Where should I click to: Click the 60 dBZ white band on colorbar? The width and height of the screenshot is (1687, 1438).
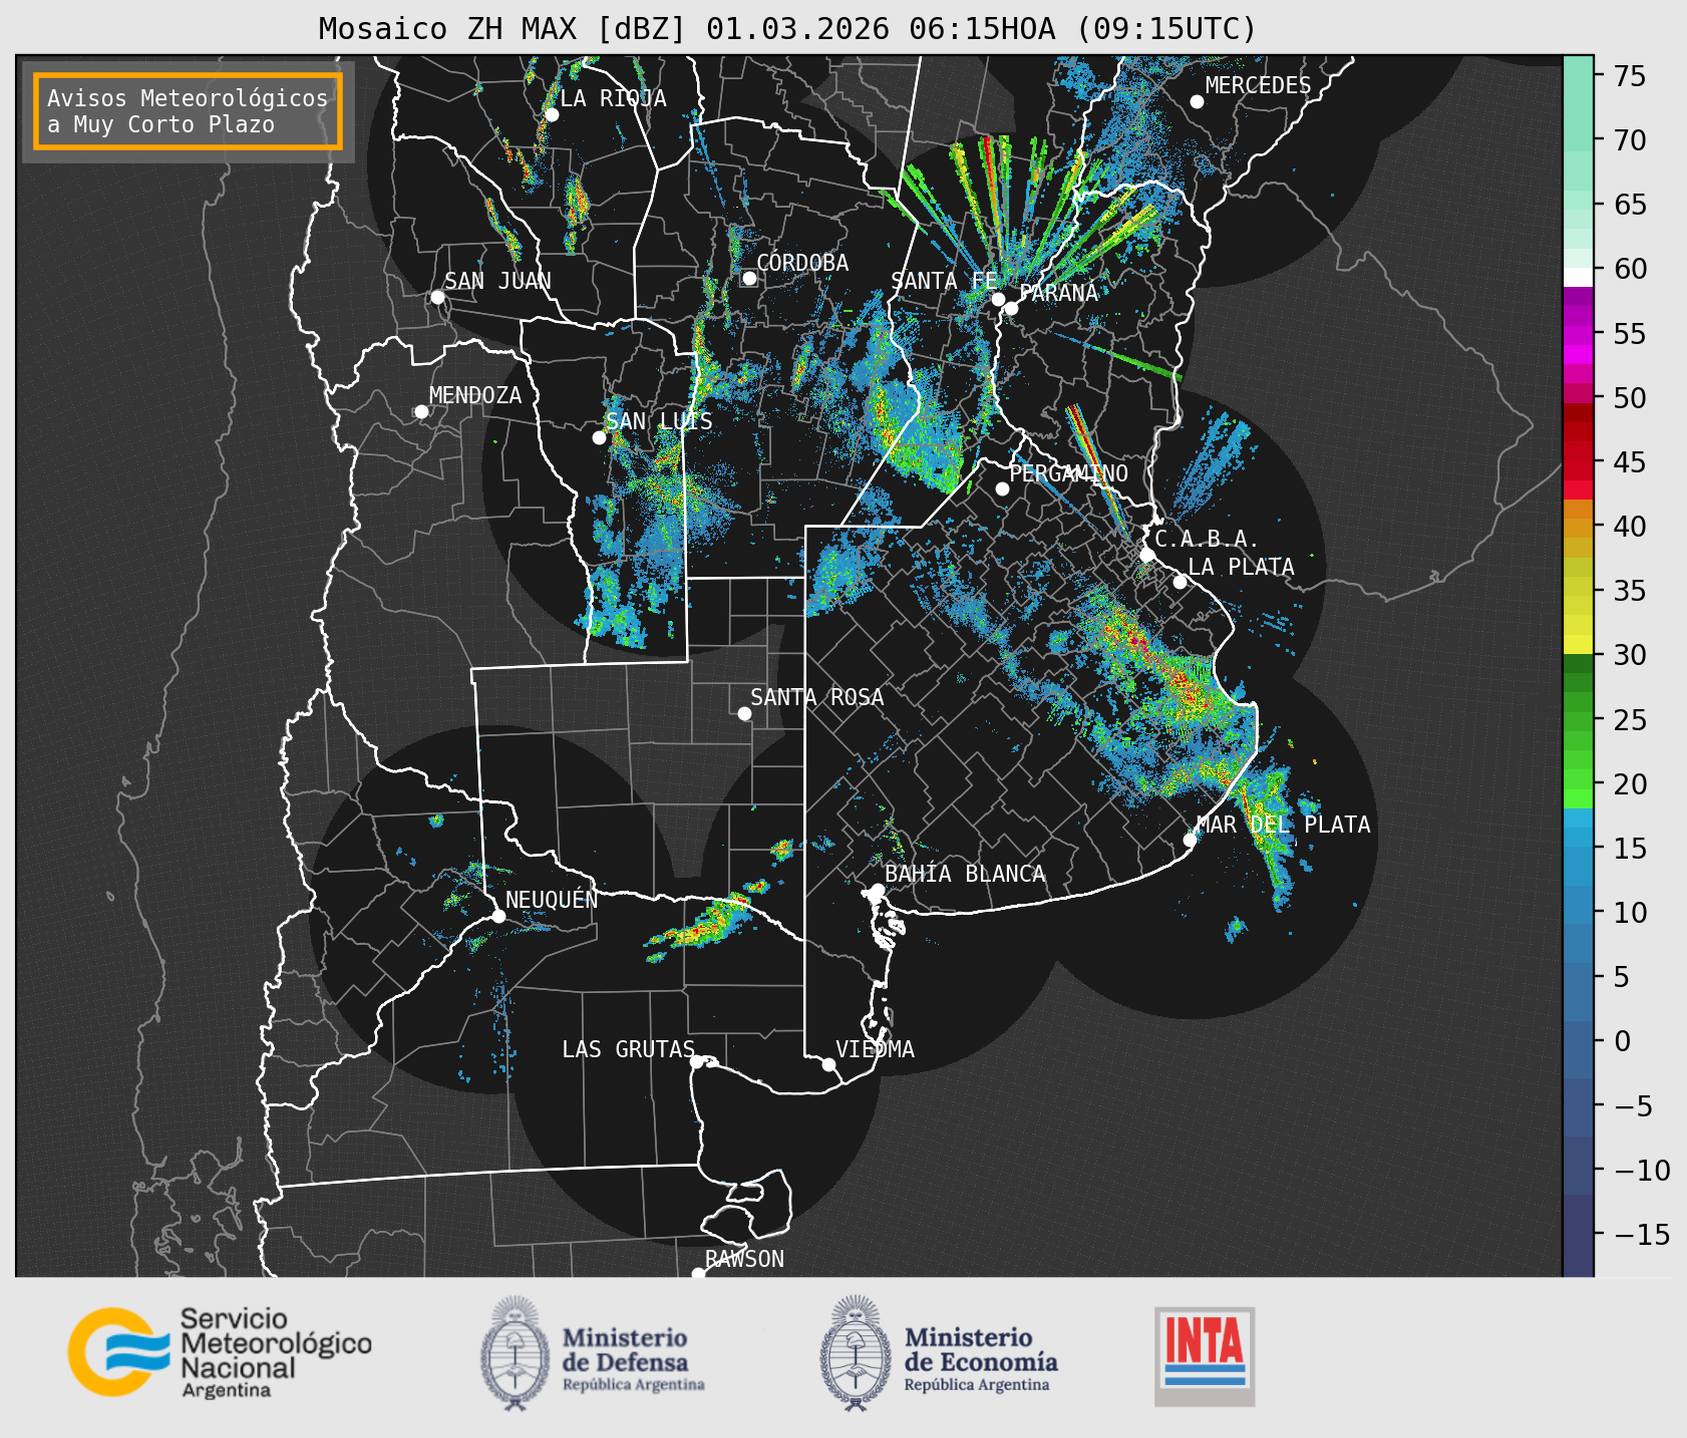tap(1577, 276)
